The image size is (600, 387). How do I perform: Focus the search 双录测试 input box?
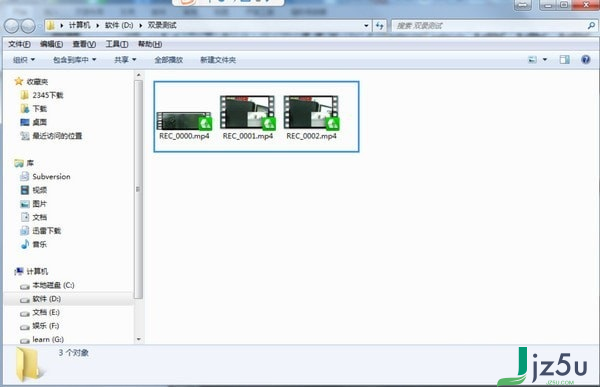[491, 26]
